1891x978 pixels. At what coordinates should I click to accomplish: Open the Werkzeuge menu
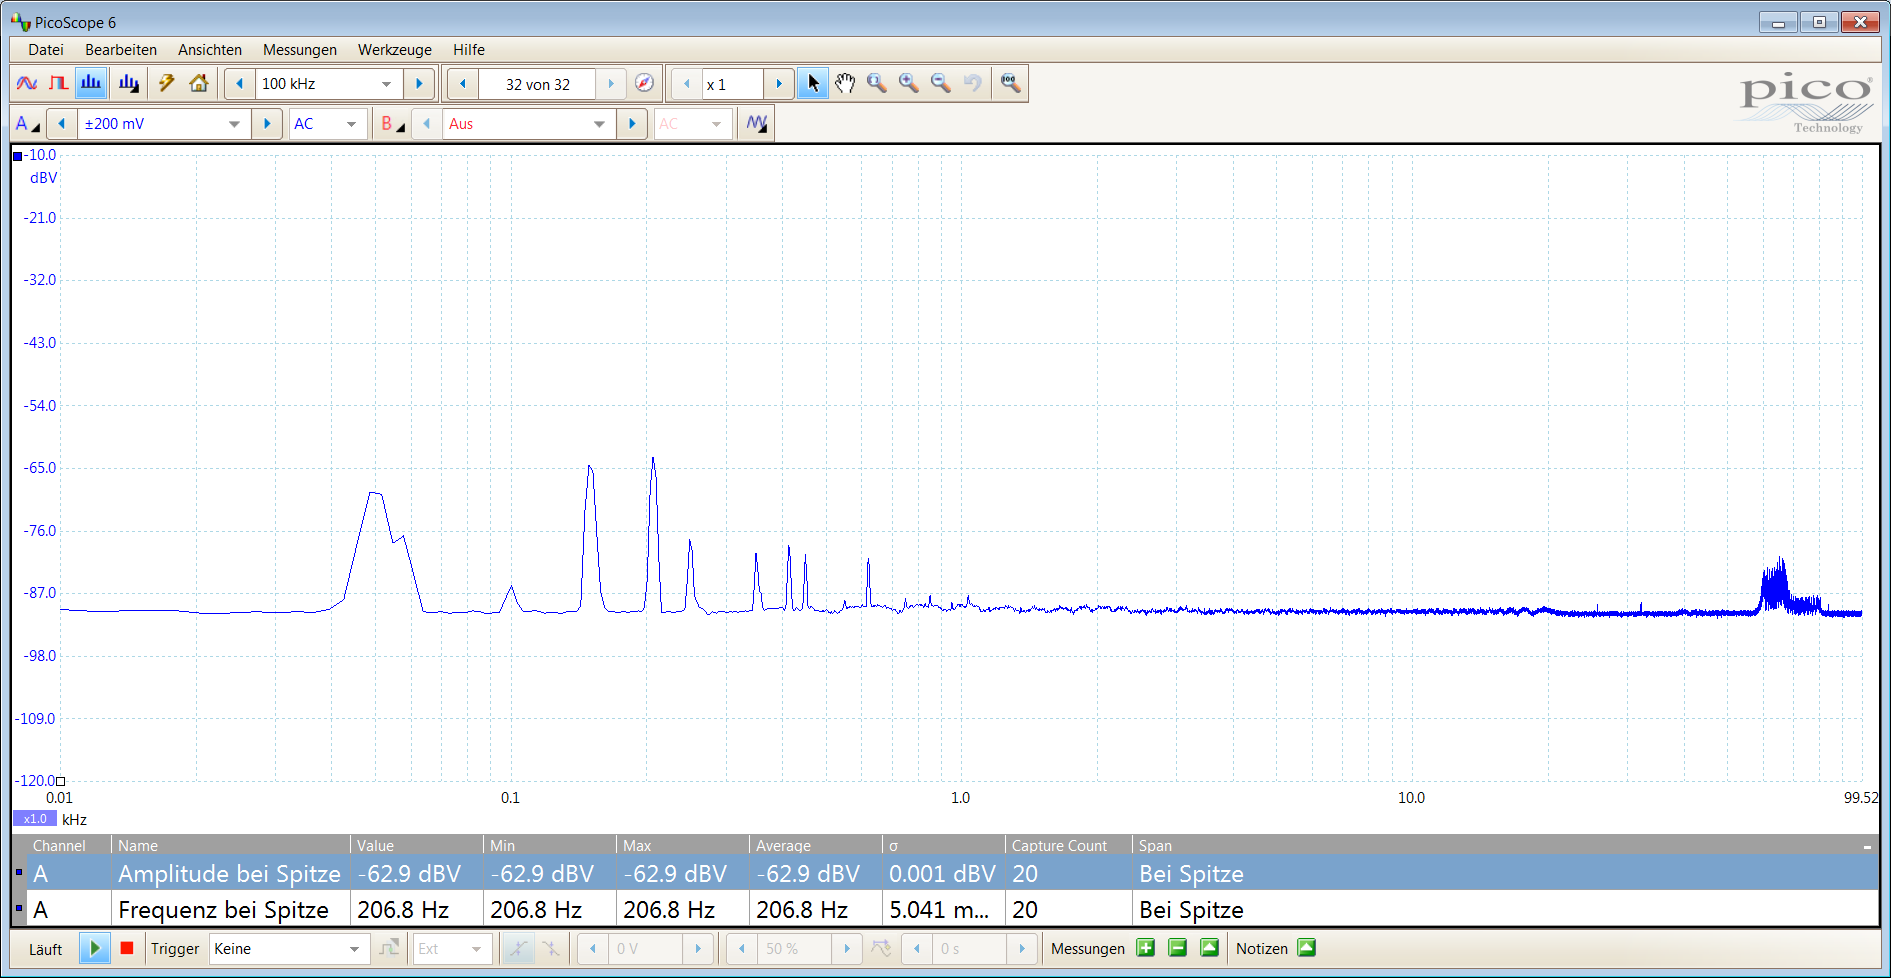coord(395,50)
